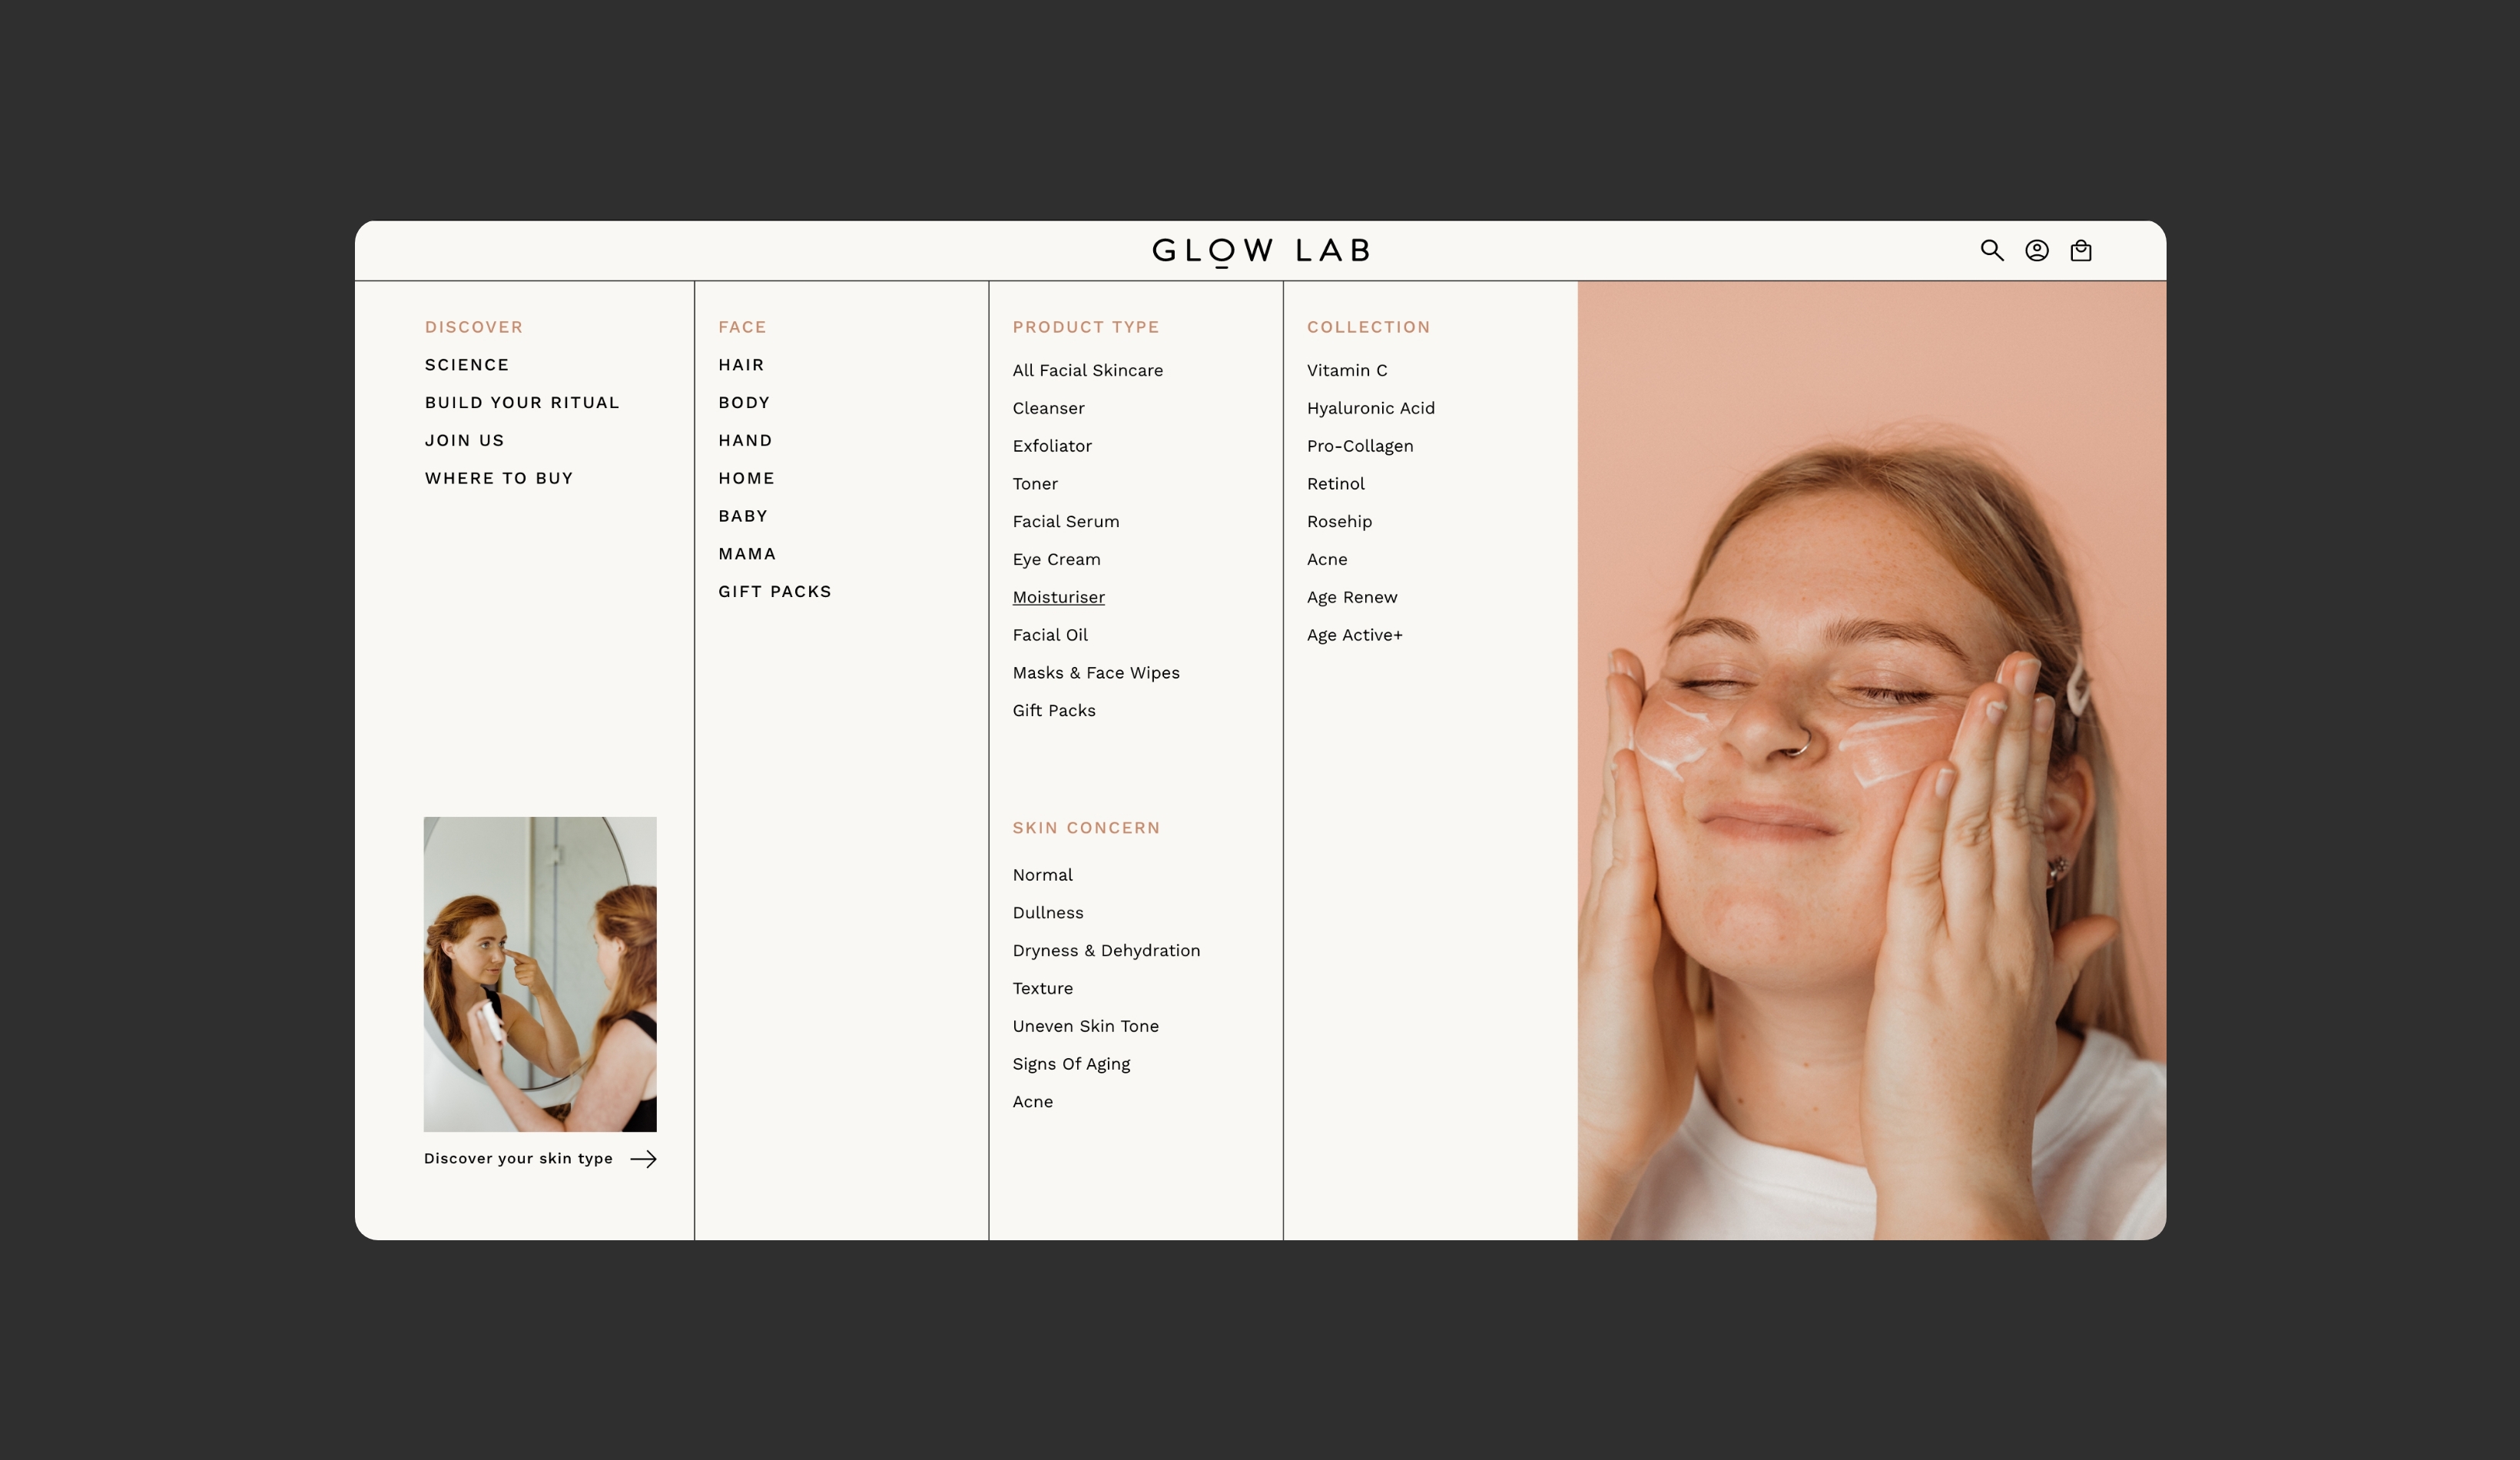Click the Product Type heading

click(x=1086, y=327)
